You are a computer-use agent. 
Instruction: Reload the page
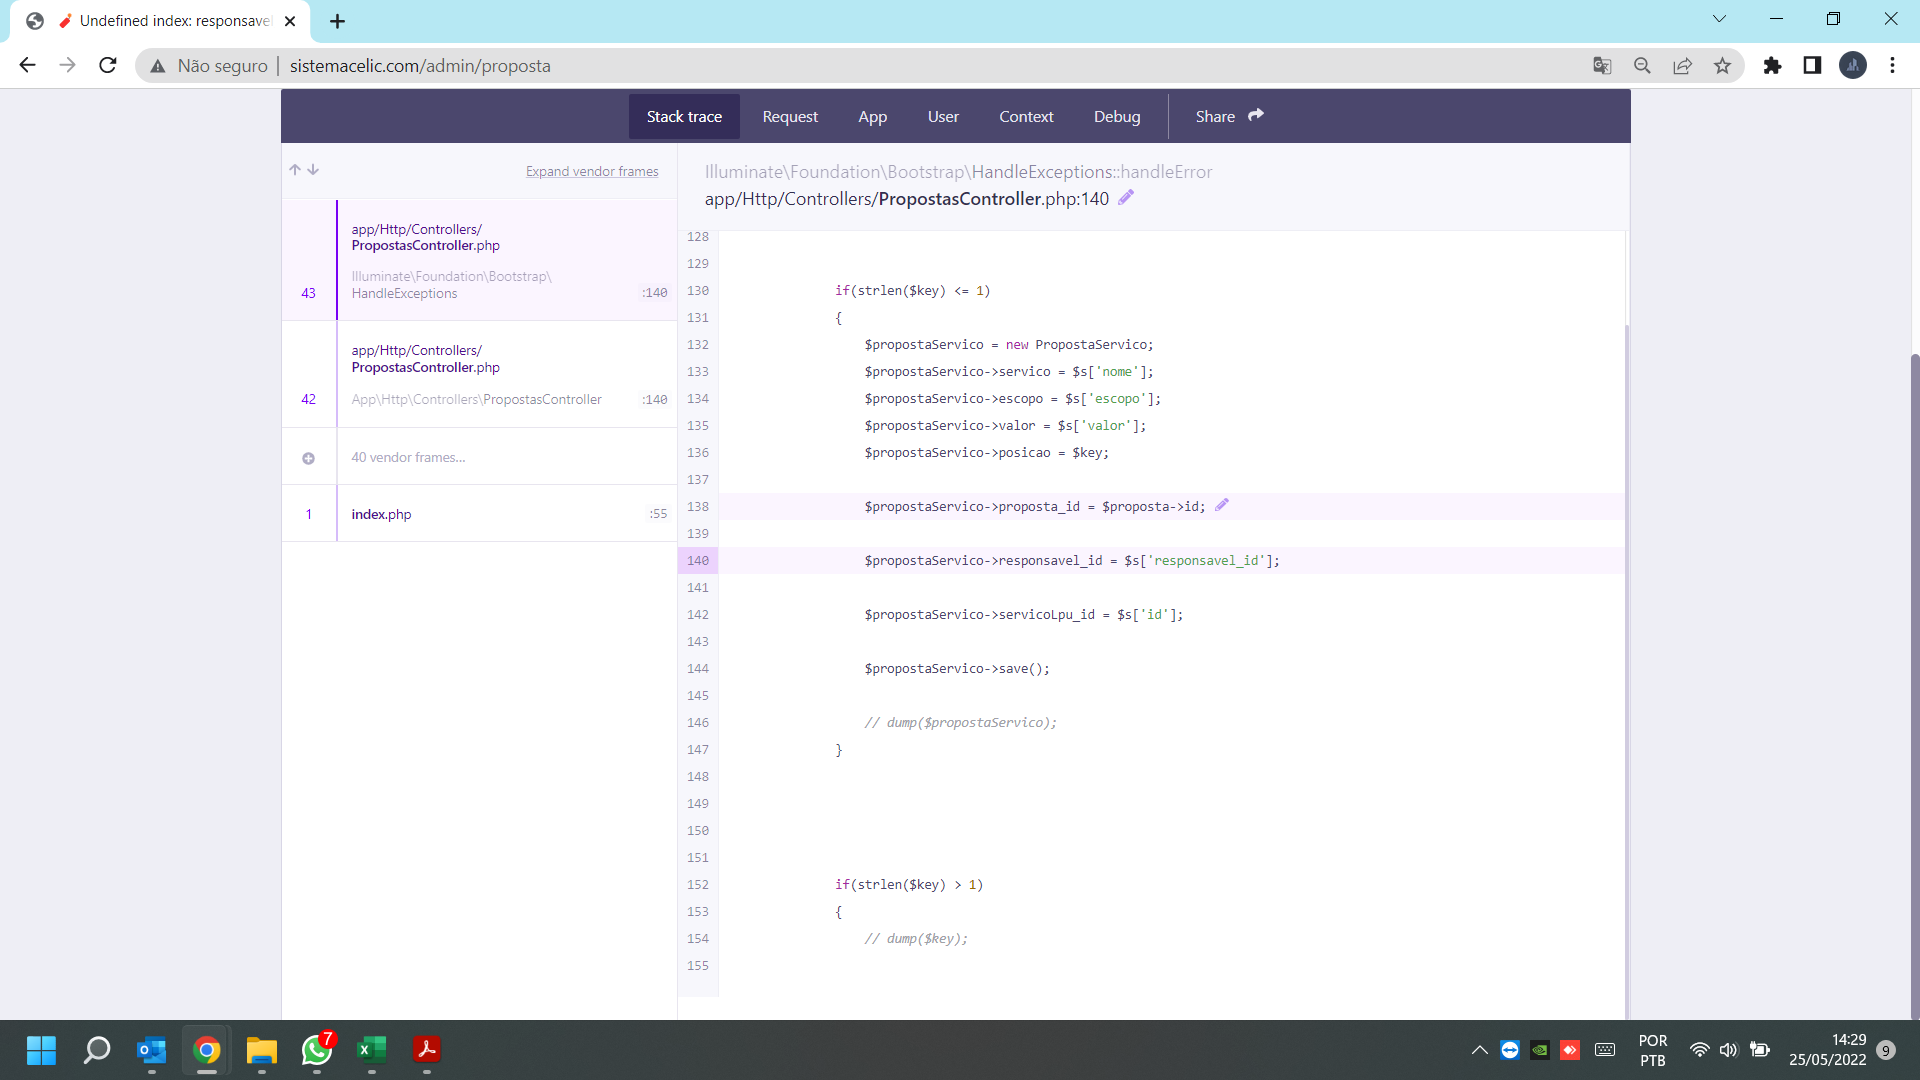(108, 65)
